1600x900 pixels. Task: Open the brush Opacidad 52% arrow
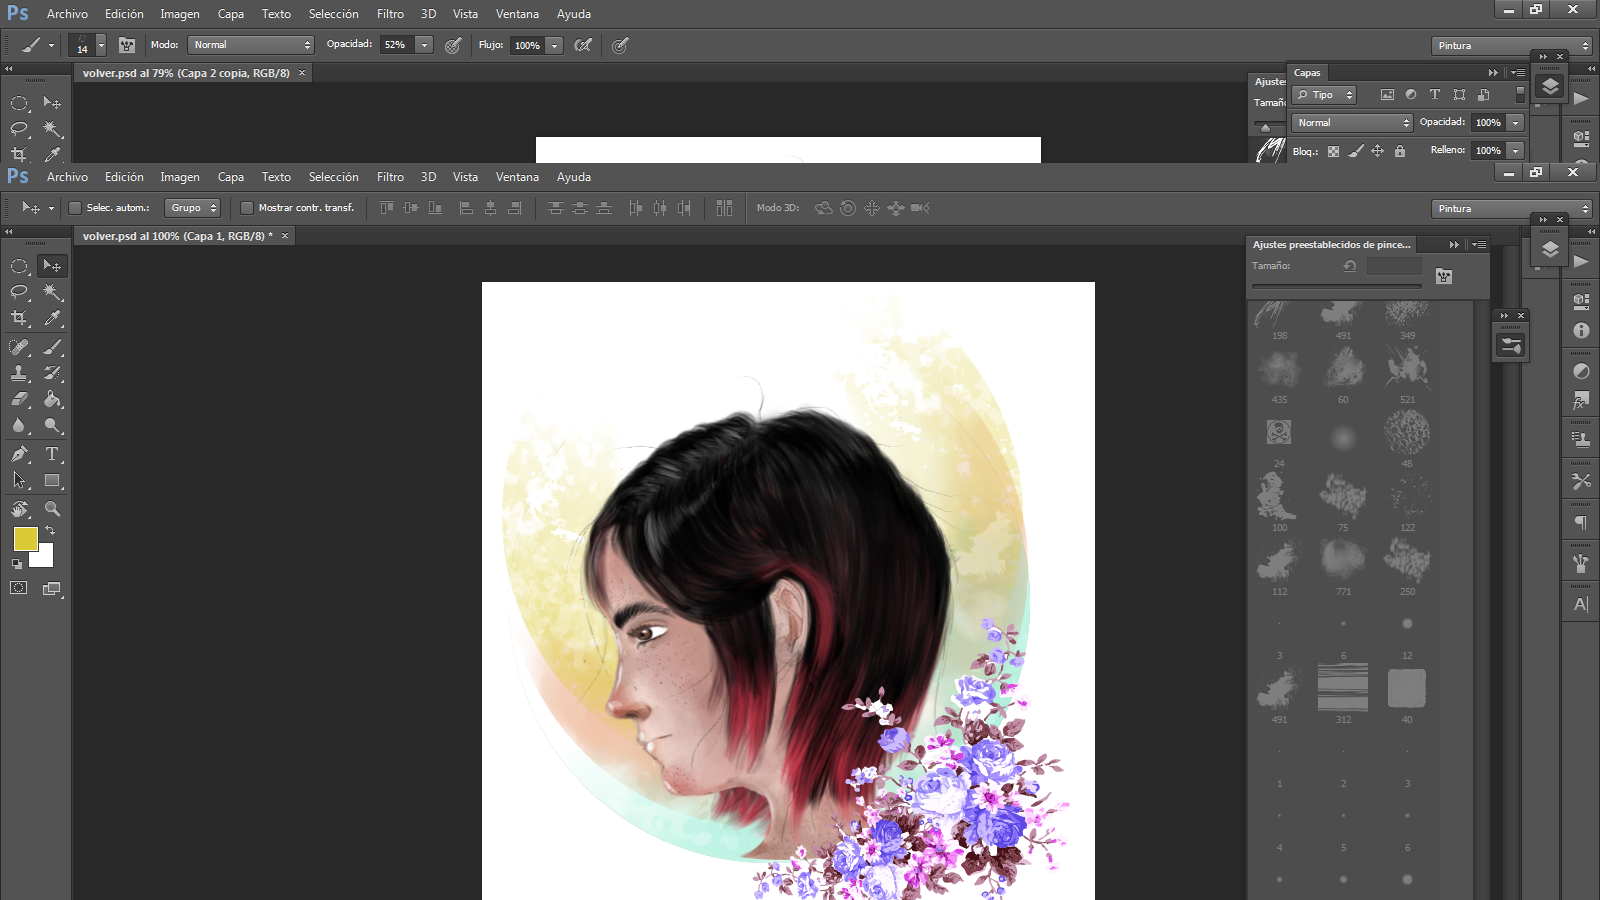[425, 45]
